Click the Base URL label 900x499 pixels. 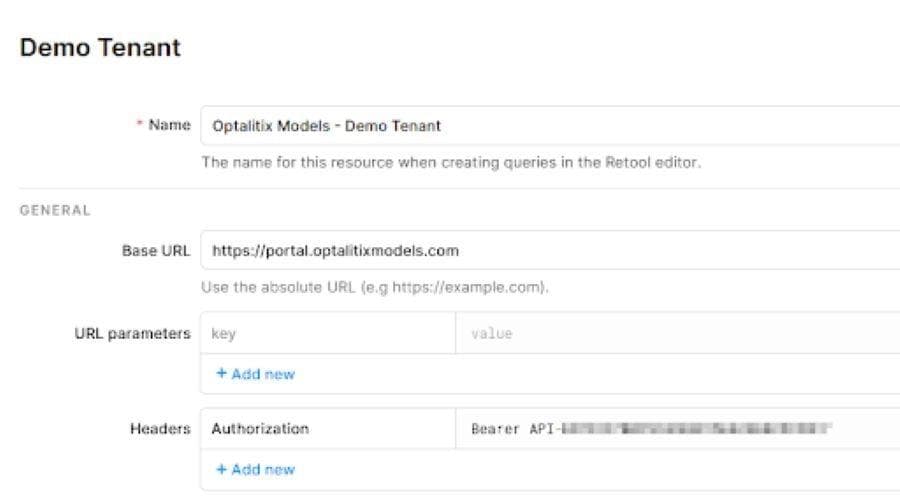[x=155, y=250]
